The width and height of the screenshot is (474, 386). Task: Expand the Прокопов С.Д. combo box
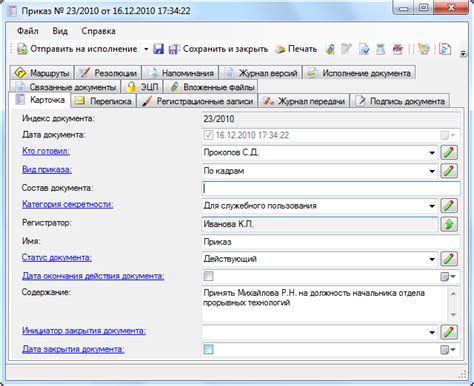[432, 153]
